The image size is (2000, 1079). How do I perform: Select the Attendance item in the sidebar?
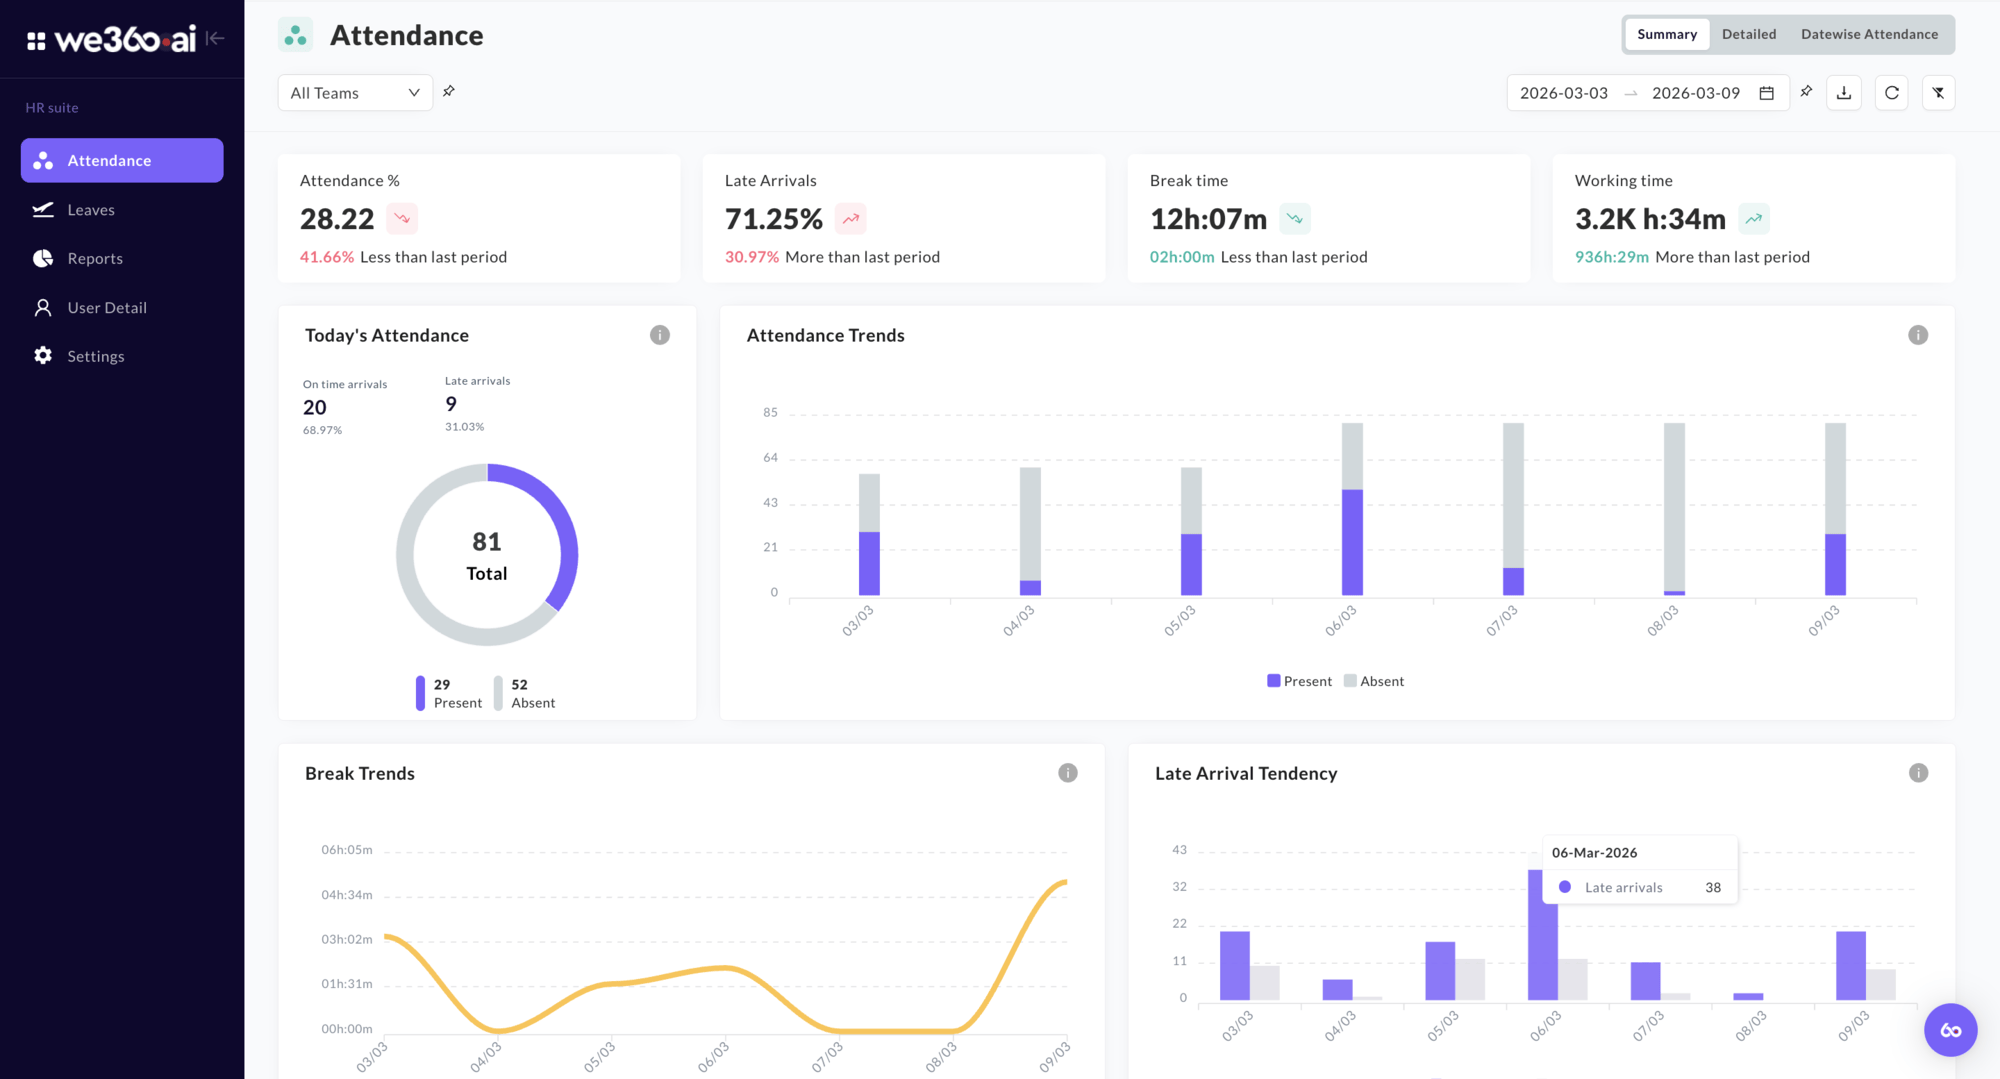pos(122,160)
